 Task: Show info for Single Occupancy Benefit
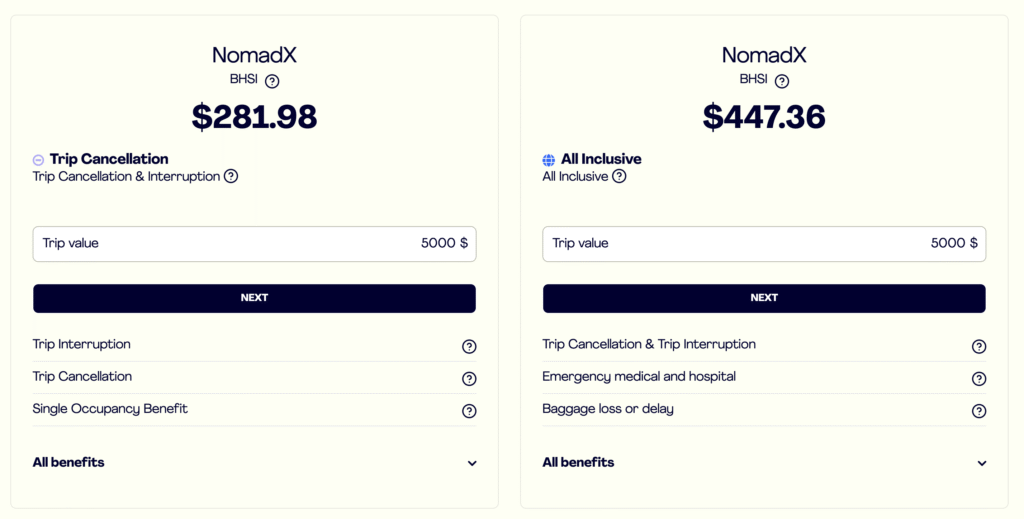point(469,410)
